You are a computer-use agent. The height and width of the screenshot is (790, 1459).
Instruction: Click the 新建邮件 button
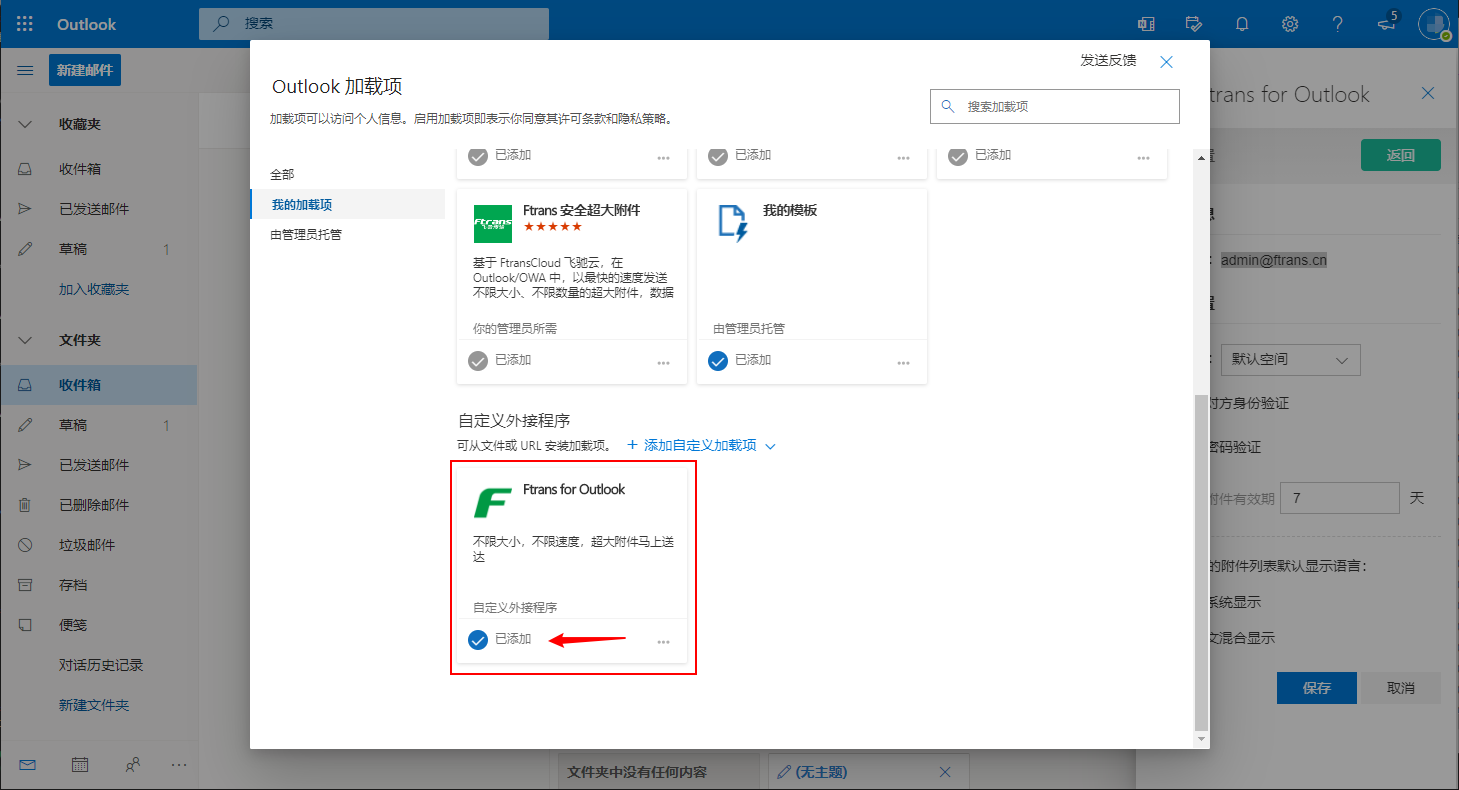click(85, 70)
